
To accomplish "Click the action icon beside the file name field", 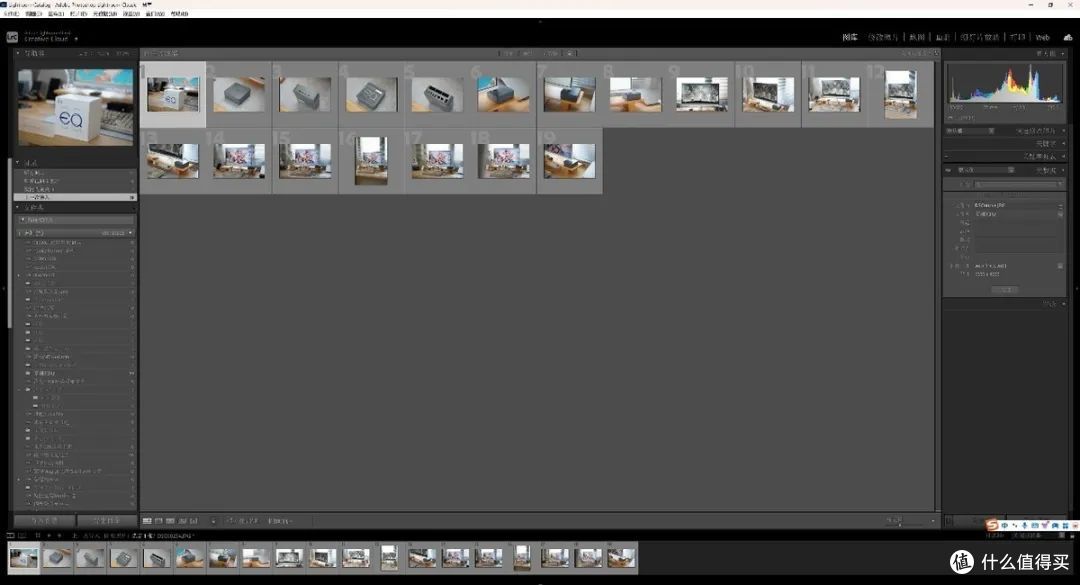I will coord(1060,205).
